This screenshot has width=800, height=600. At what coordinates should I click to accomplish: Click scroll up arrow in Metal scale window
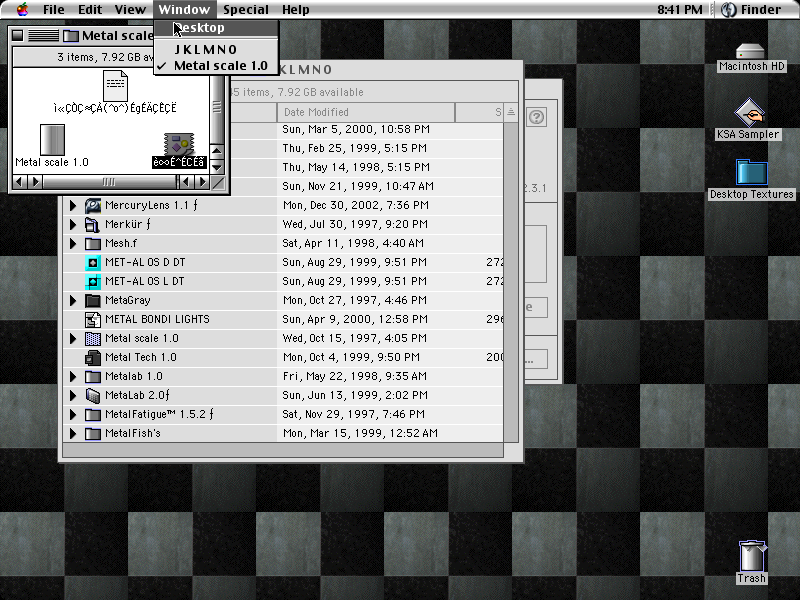pos(217,151)
